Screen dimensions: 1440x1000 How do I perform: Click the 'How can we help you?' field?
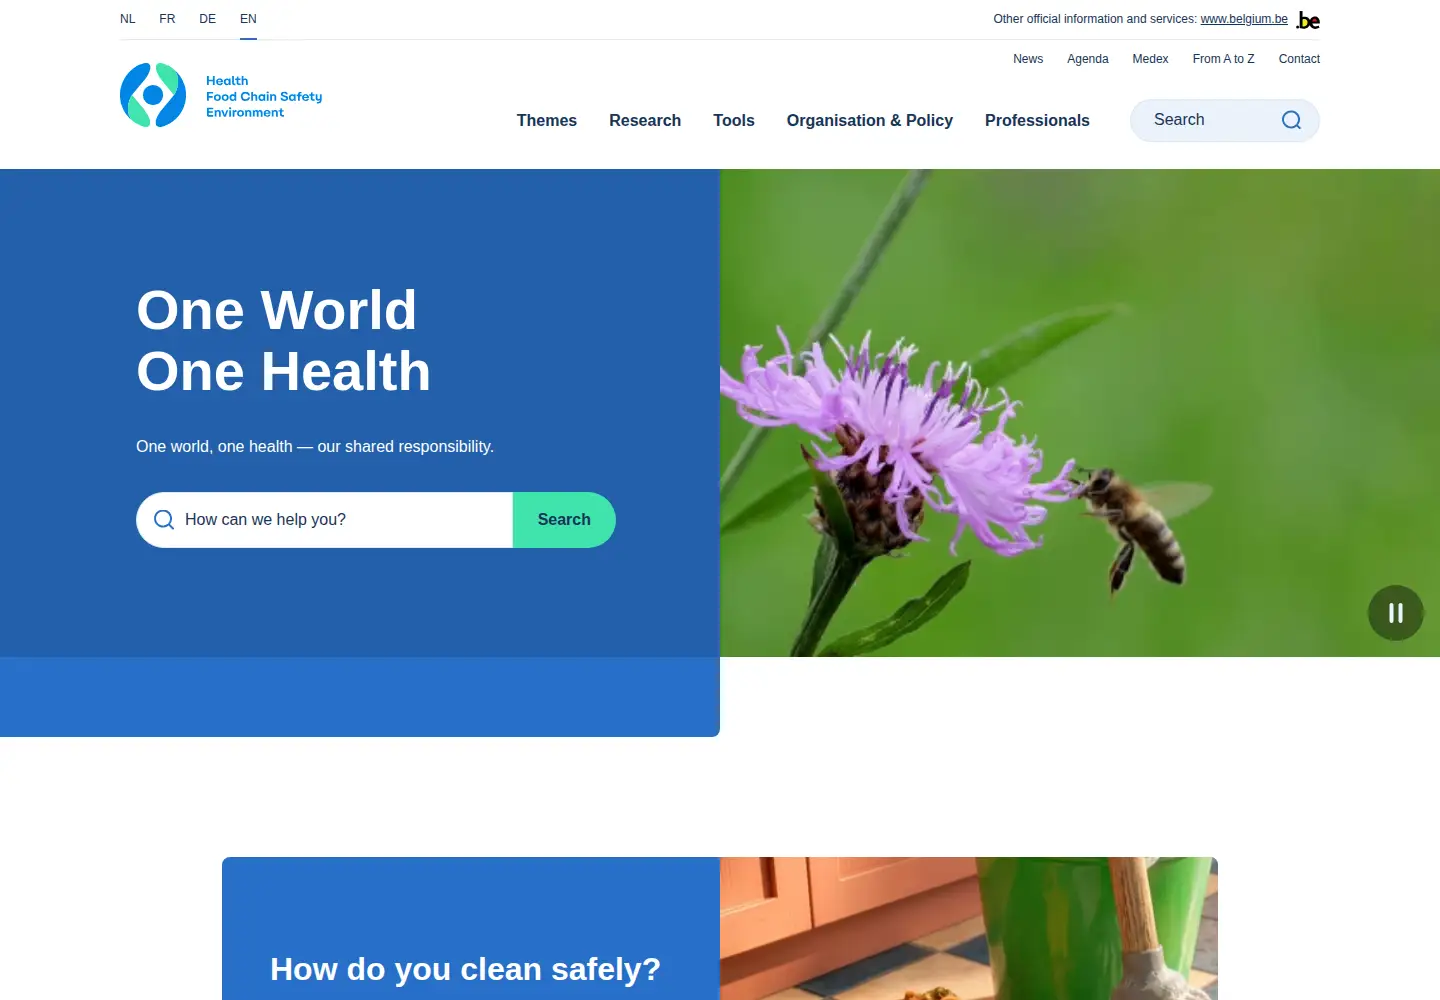tap(325, 520)
